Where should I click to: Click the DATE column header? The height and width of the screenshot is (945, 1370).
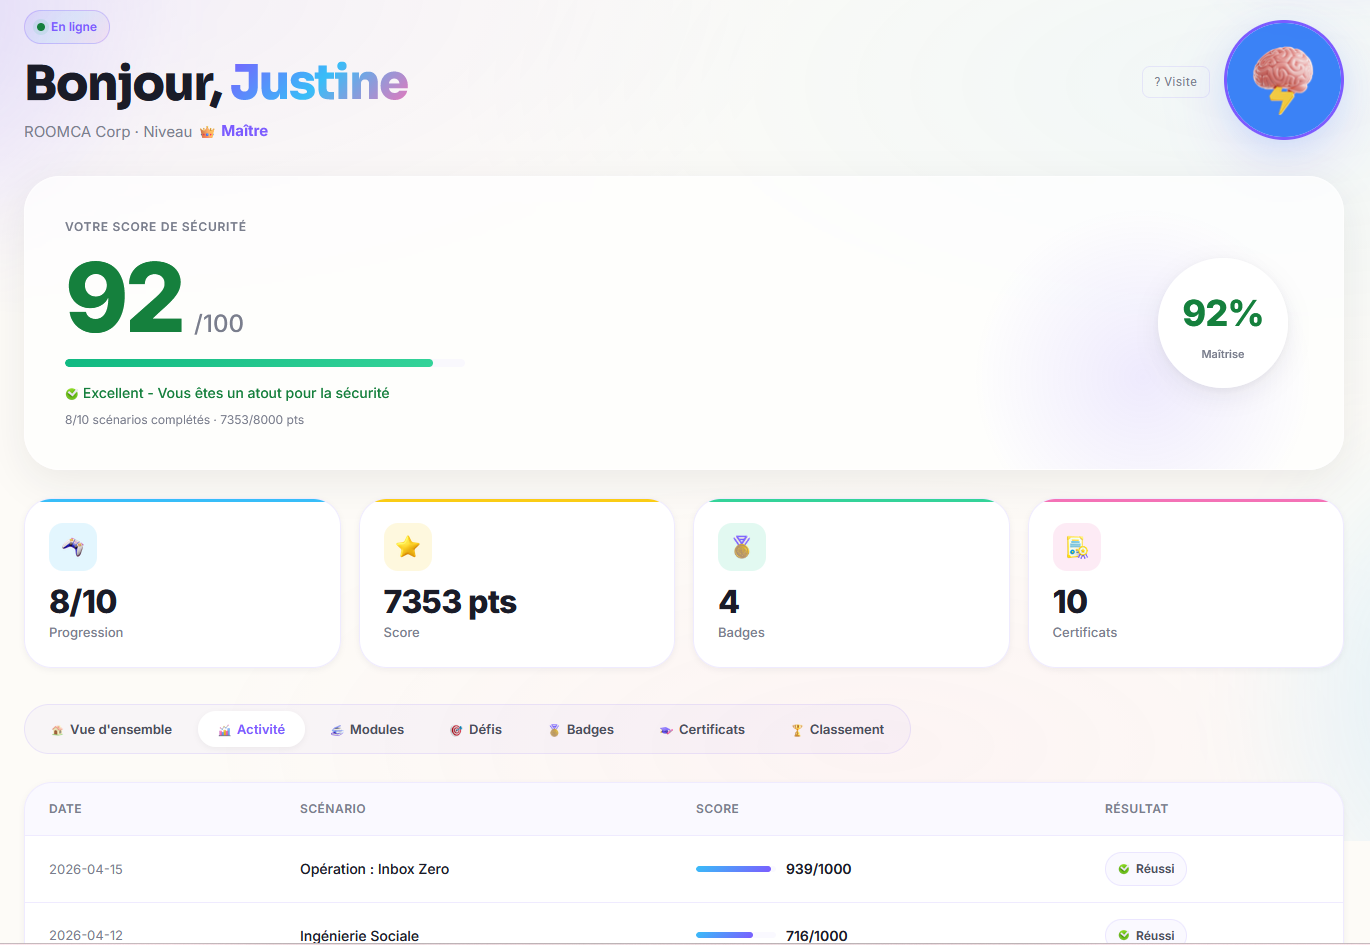pyautogui.click(x=65, y=809)
